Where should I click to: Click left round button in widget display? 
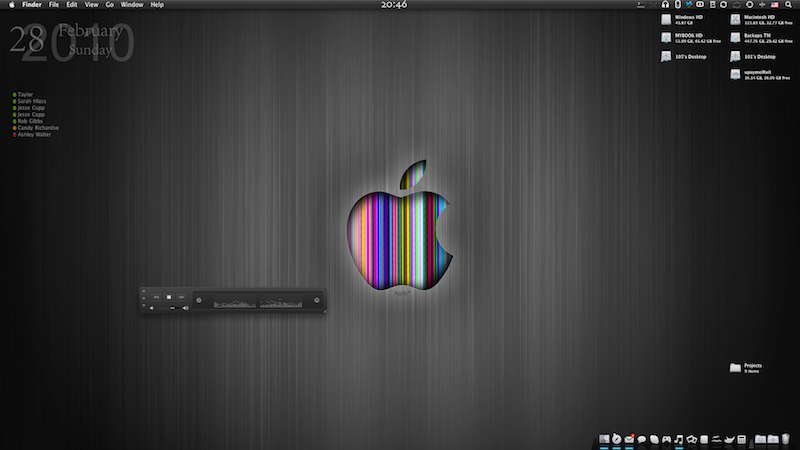(x=199, y=300)
